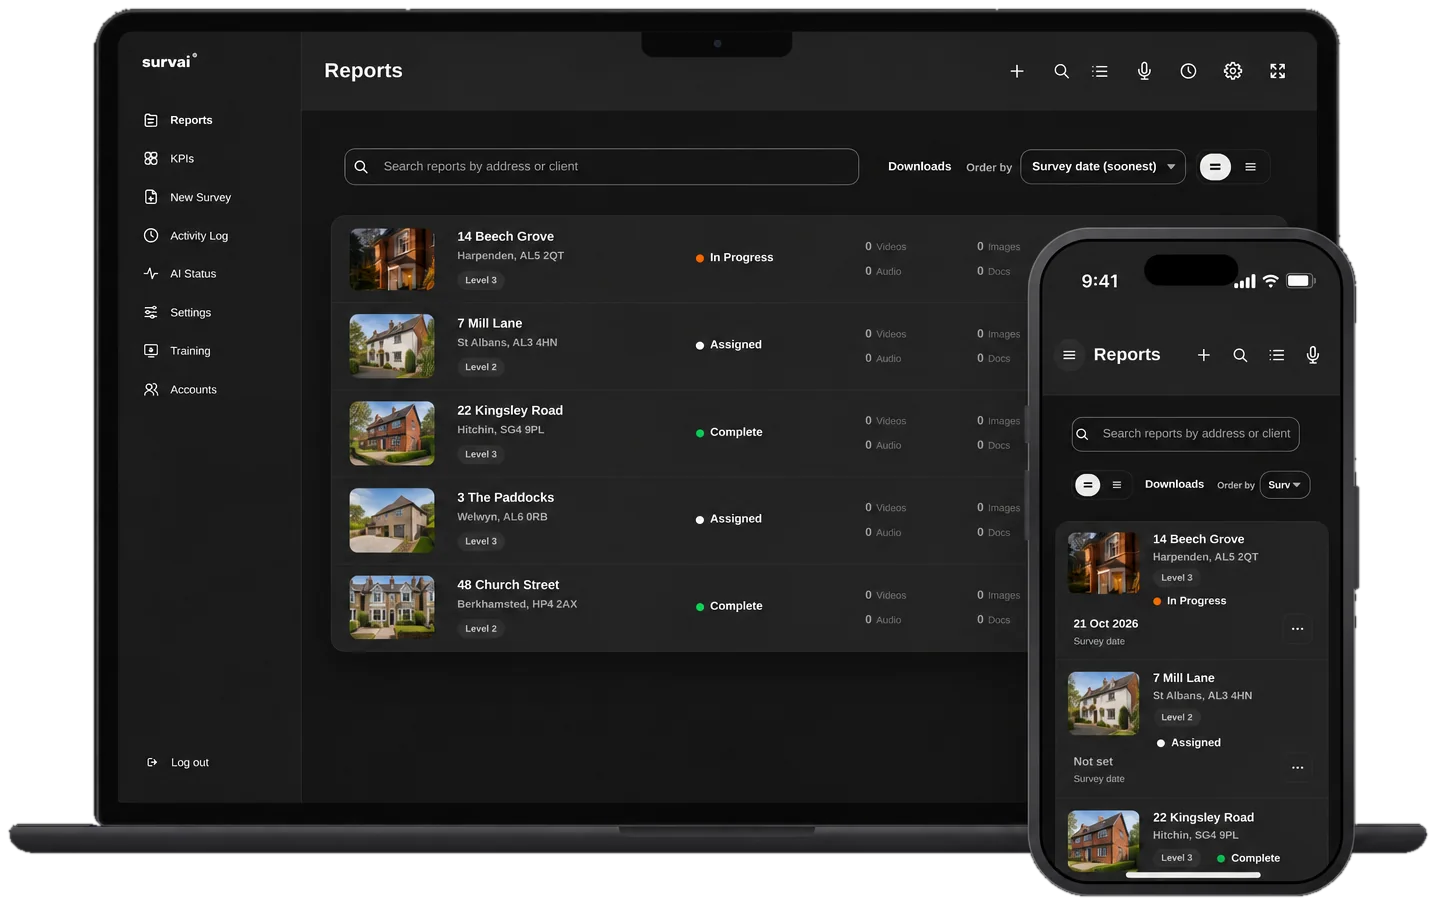1436x905 pixels.
Task: Open search via desktop header magnifier icon
Action: [x=1061, y=71]
